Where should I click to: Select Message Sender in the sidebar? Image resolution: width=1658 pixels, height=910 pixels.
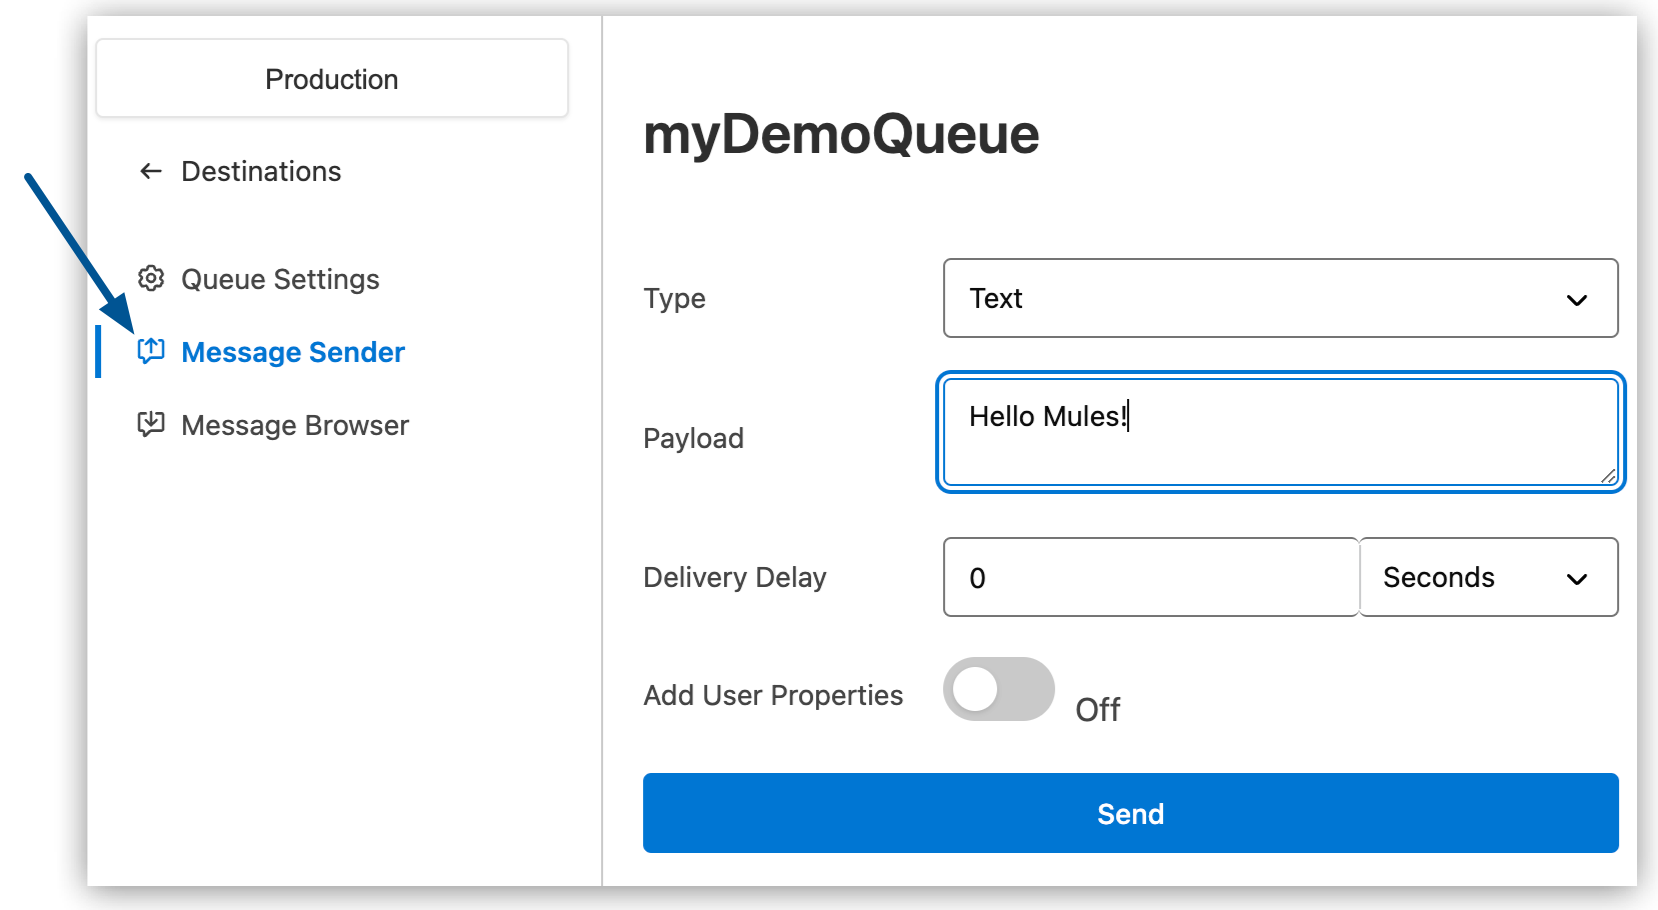coord(293,351)
